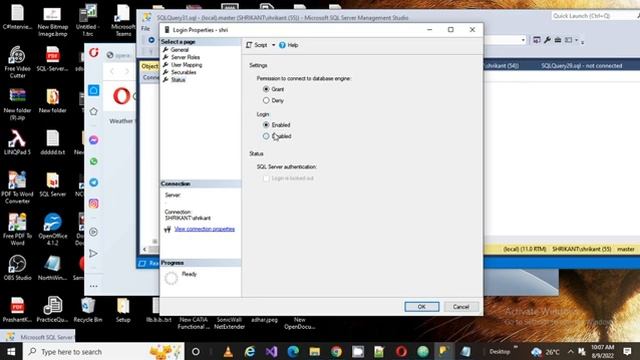Select the Free Video Cutter desktop icon
Viewport: 640px width, 360px height.
pos(17,62)
